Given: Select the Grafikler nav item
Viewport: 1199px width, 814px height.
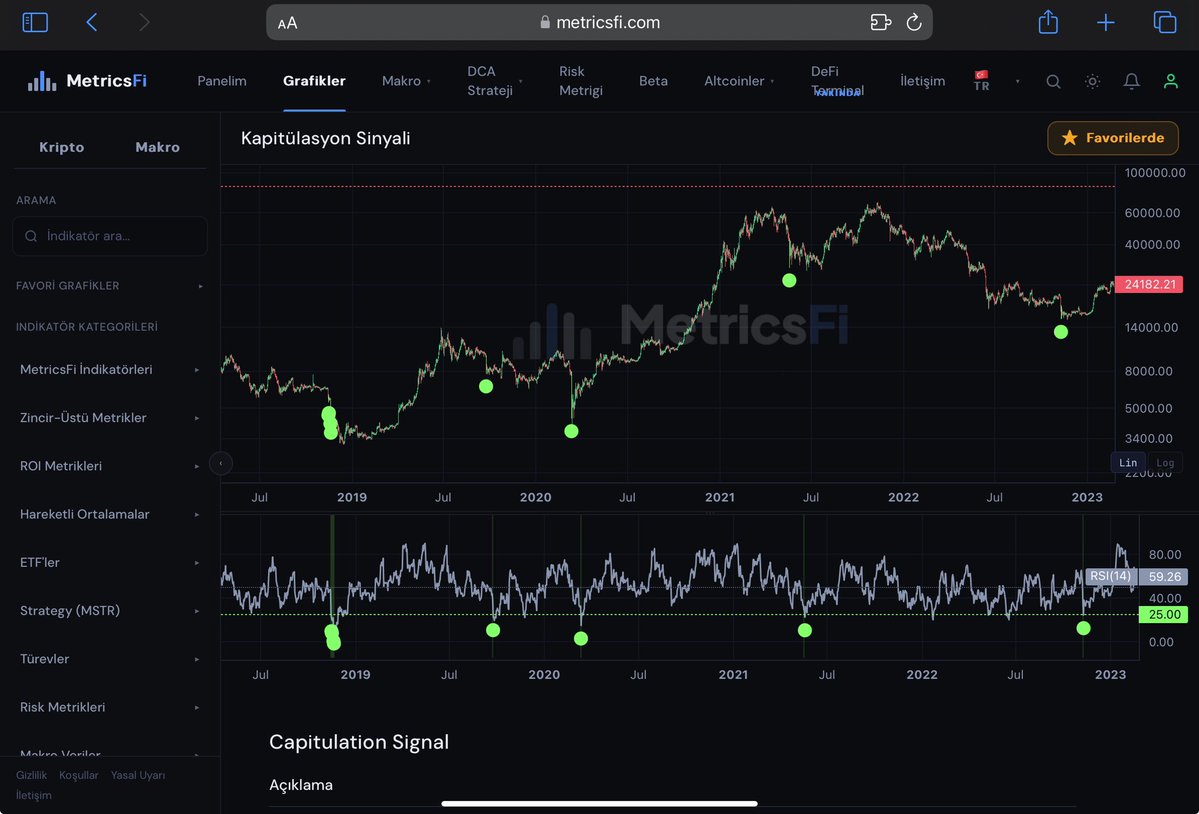Looking at the screenshot, I should (x=314, y=81).
